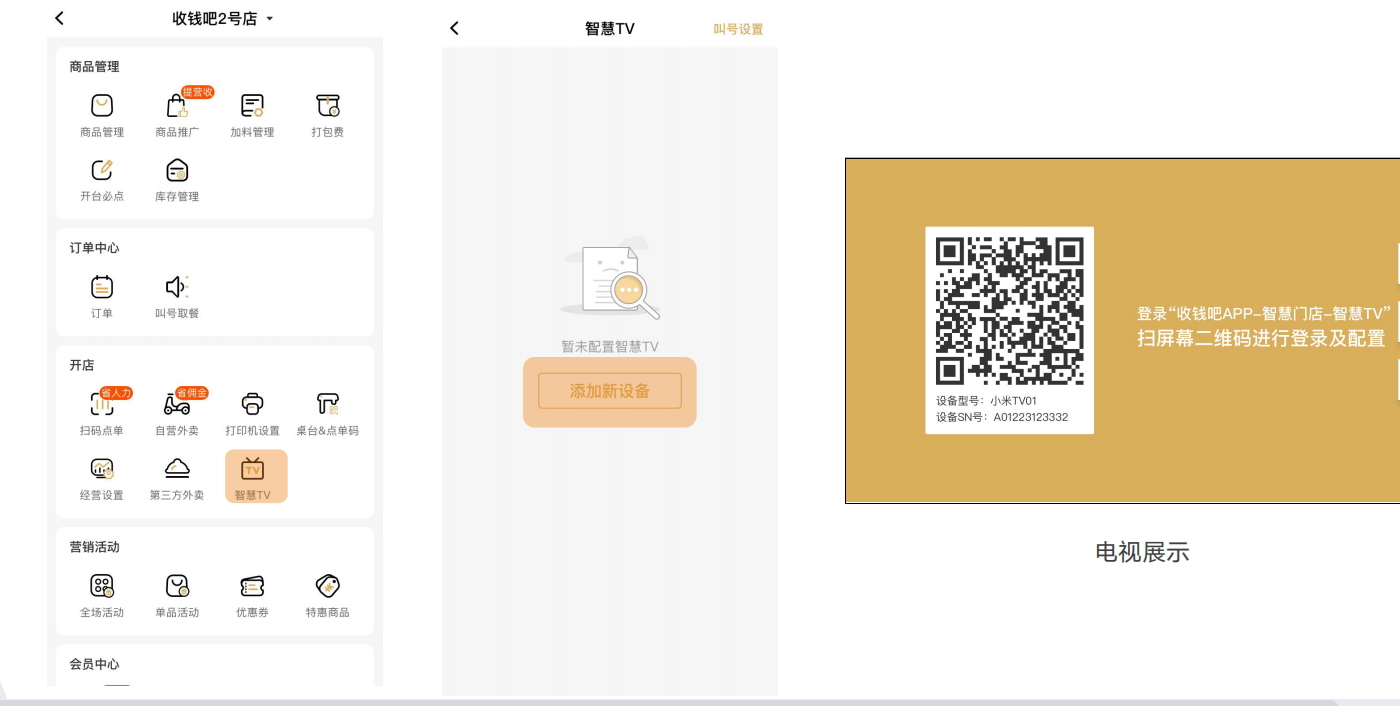Click the TV login QR code
This screenshot has width=1400, height=706.
pyautogui.click(x=1009, y=311)
